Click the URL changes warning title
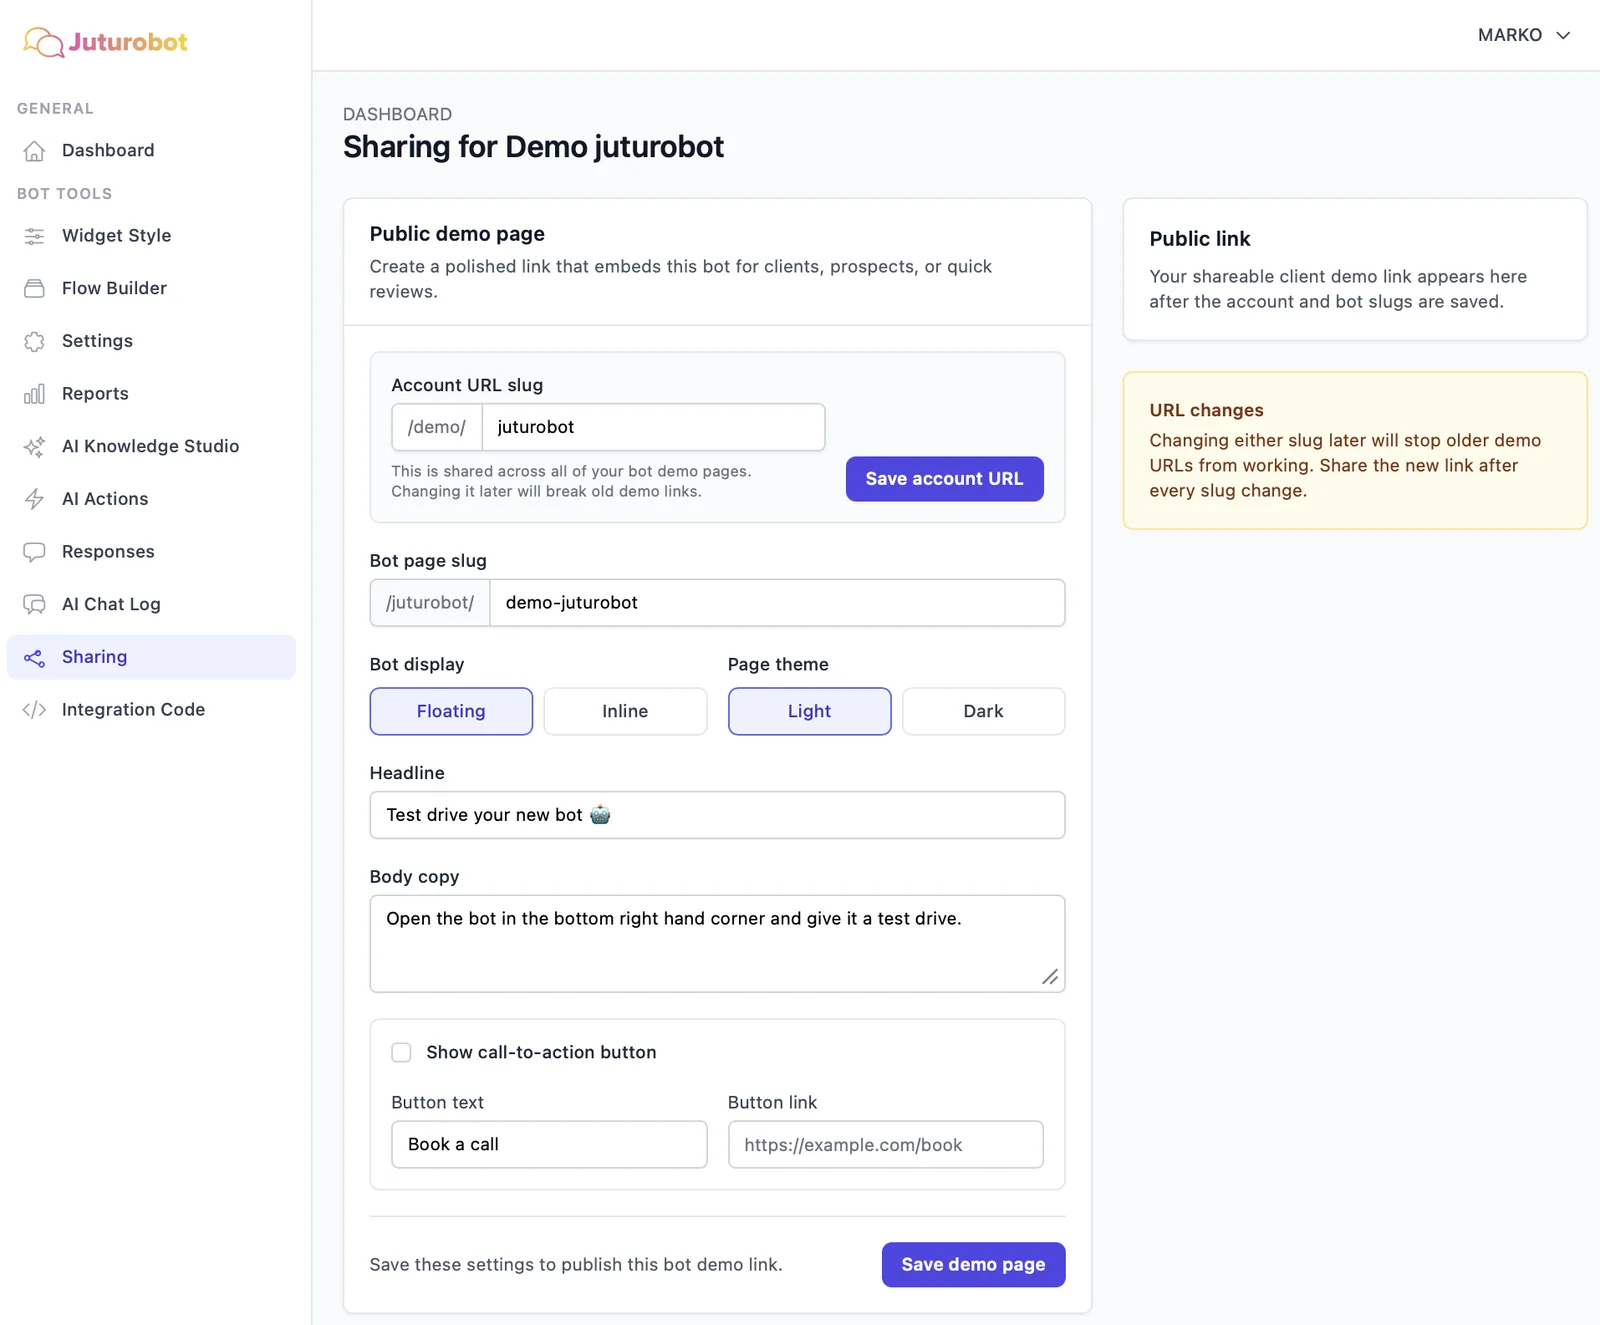 tap(1206, 410)
